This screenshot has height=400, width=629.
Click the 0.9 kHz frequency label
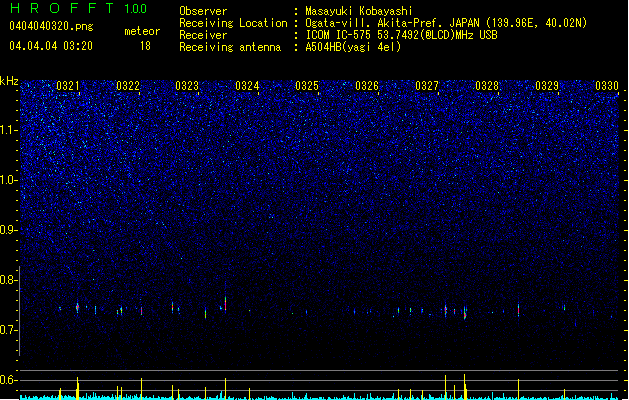pyautogui.click(x=9, y=230)
